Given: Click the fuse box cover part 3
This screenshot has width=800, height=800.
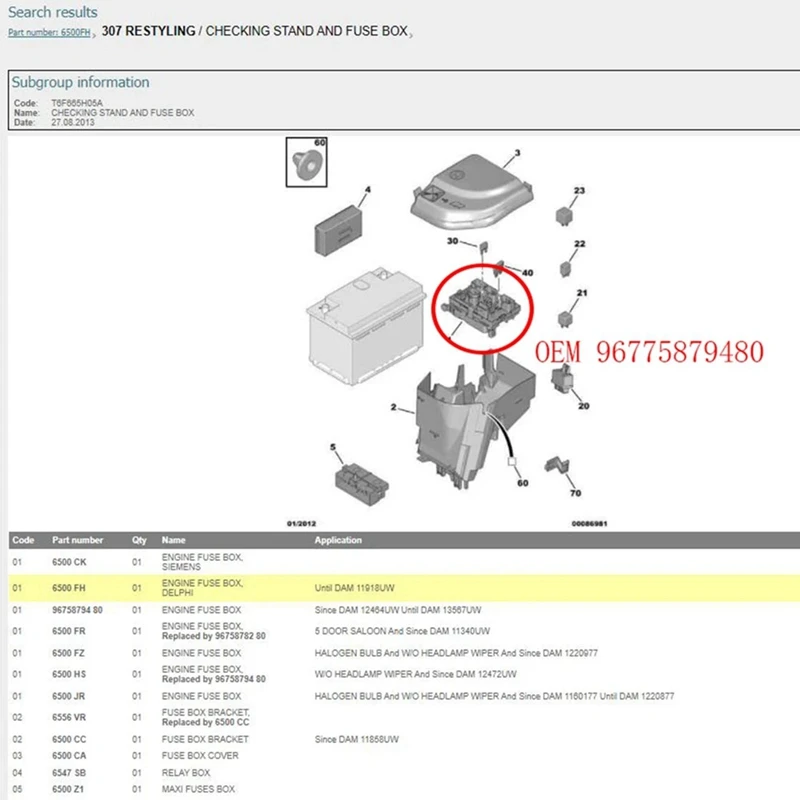Looking at the screenshot, I should click(472, 193).
